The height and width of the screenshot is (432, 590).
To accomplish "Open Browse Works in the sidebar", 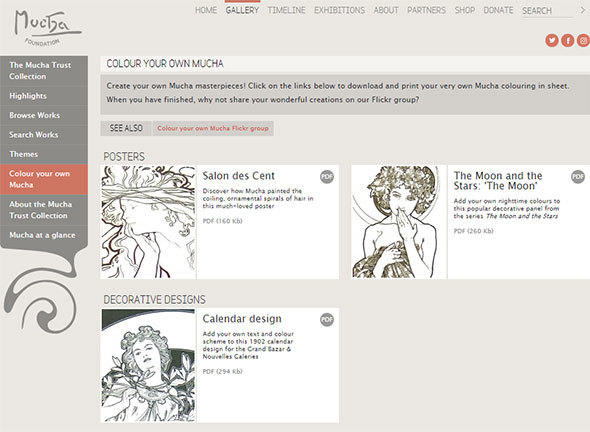I will [44, 115].
